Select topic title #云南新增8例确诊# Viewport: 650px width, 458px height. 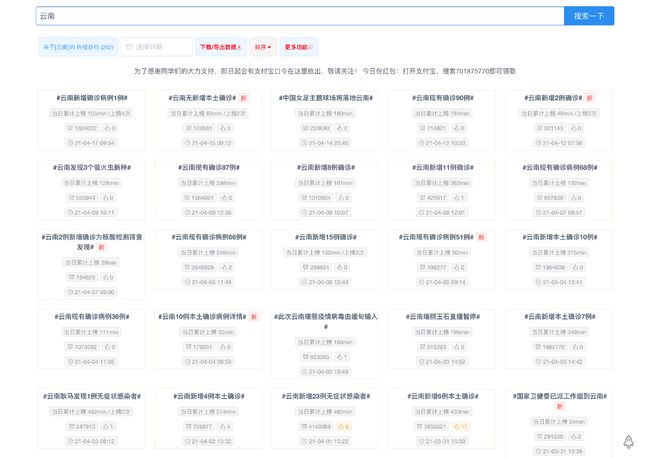[326, 168]
